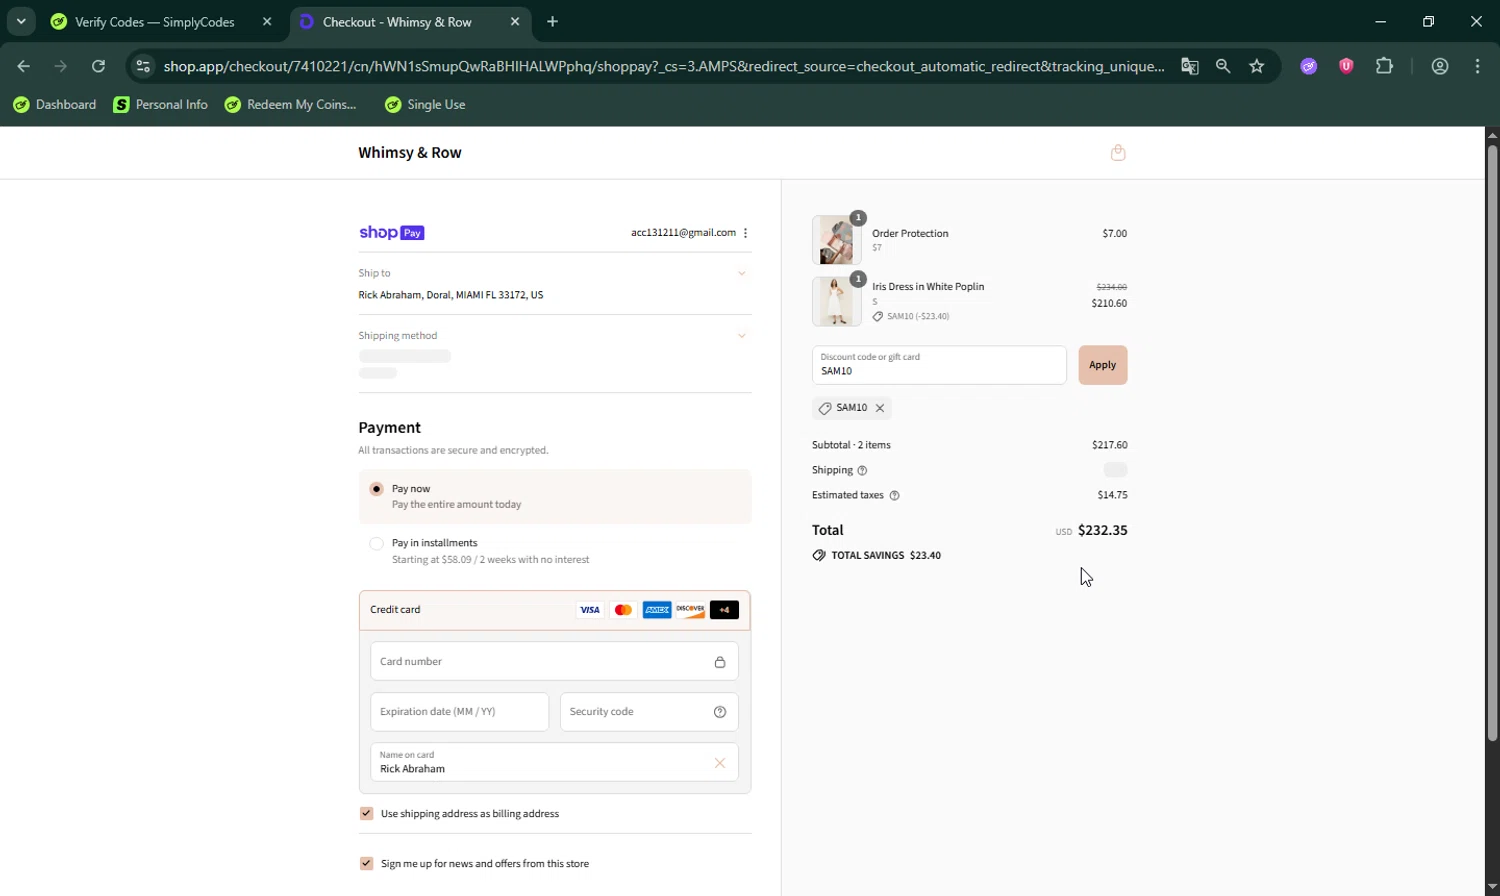This screenshot has width=1500, height=896.
Task: Bookmark this page with star icon
Action: click(x=1257, y=66)
